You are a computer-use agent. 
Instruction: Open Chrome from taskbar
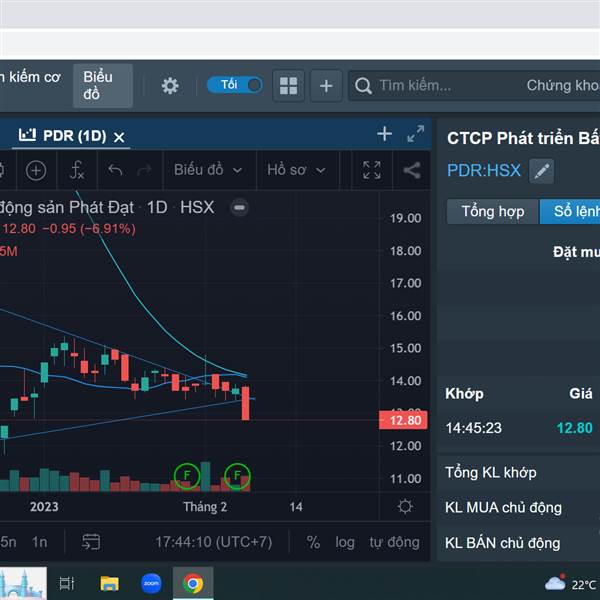coord(193,584)
